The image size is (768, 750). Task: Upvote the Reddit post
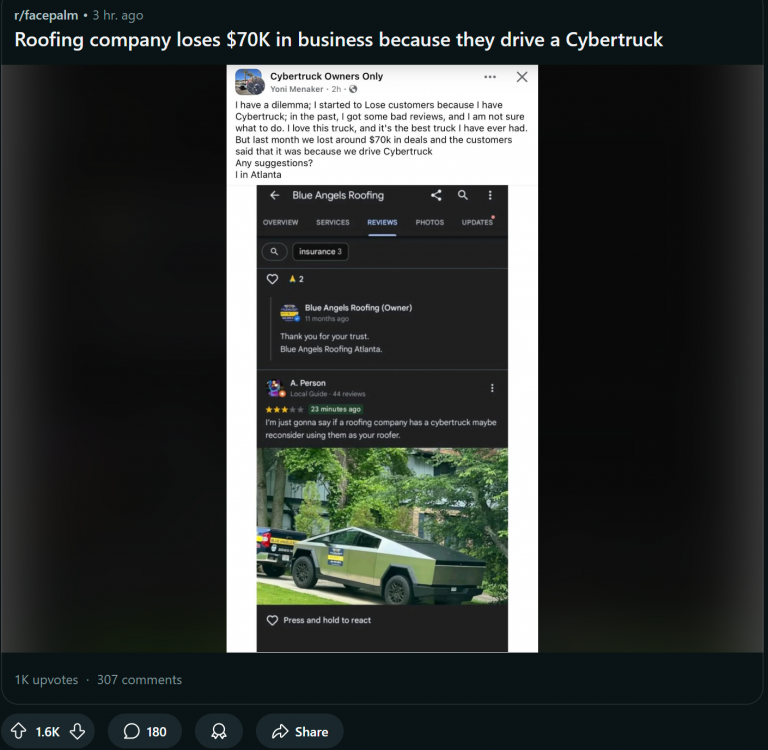pos(19,731)
